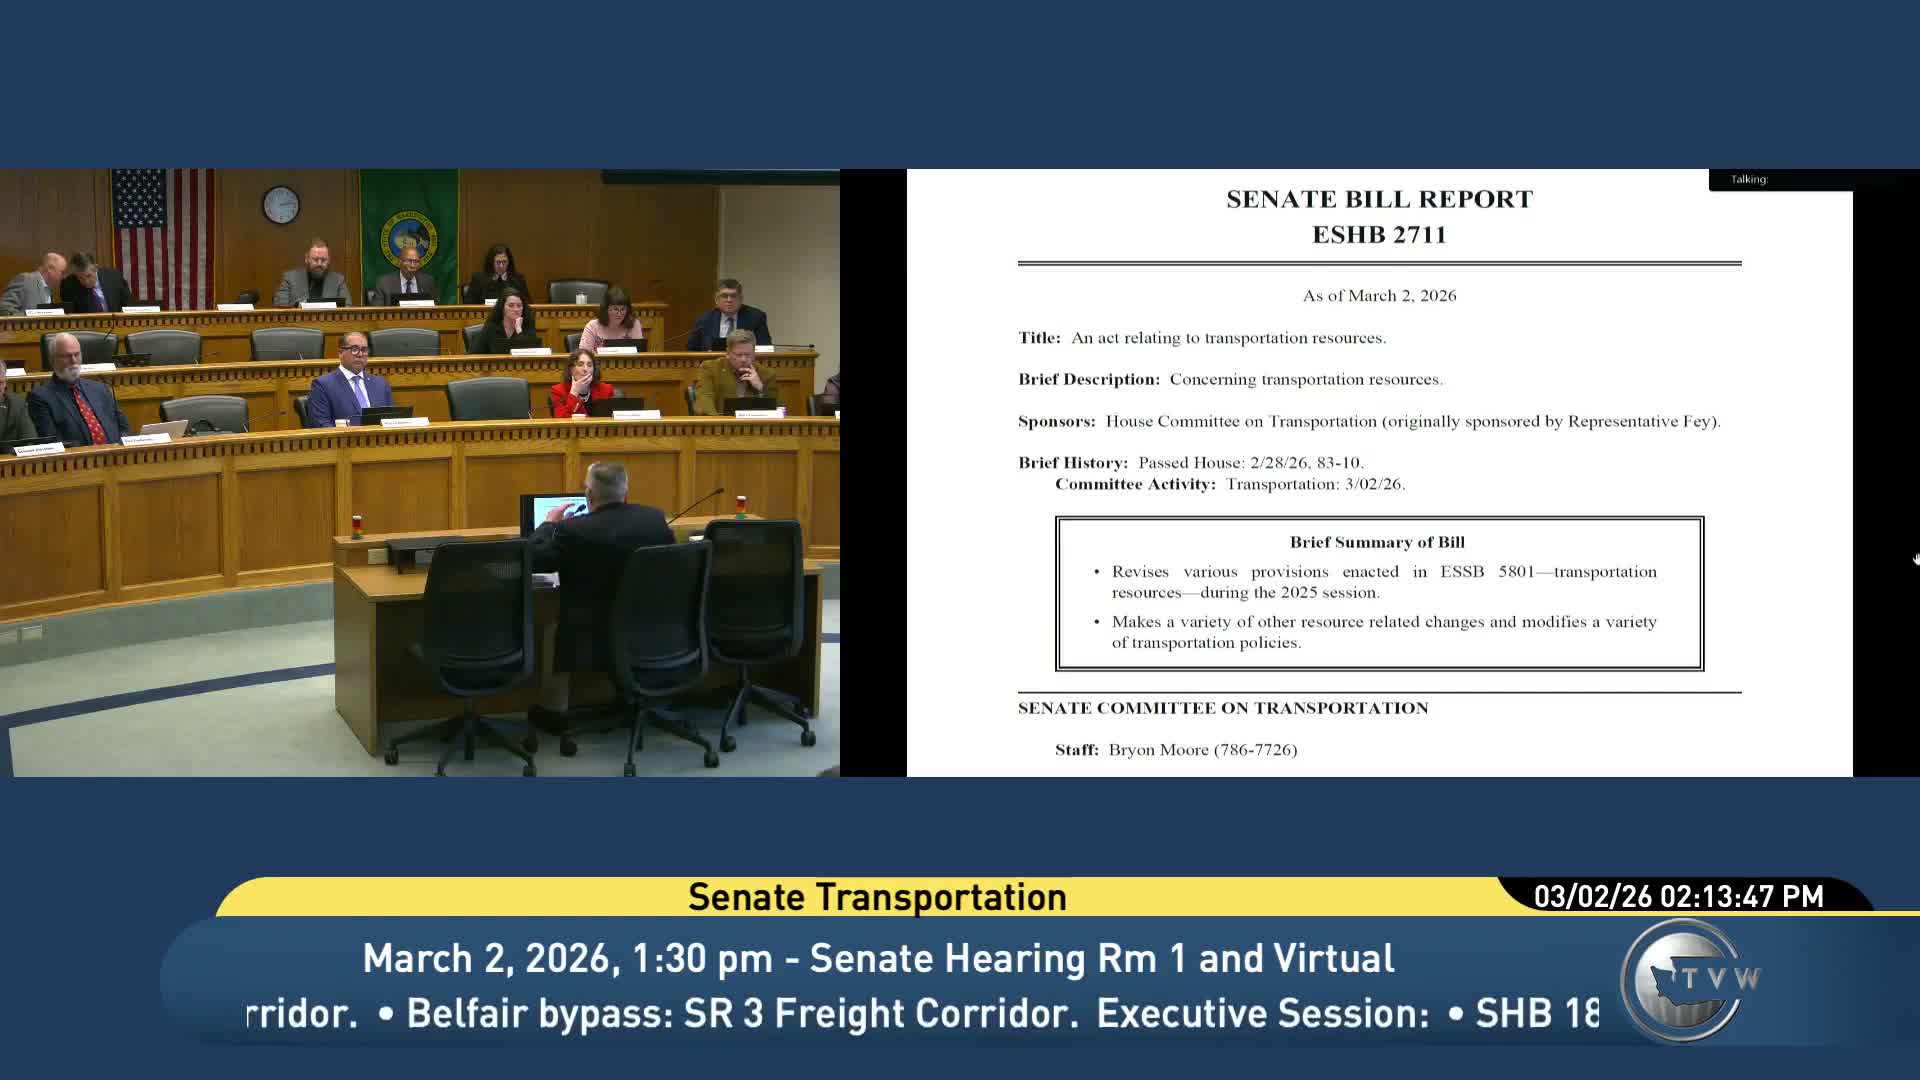This screenshot has height=1080, width=1920.
Task: Click the red light on the witness desk
Action: 356,523
